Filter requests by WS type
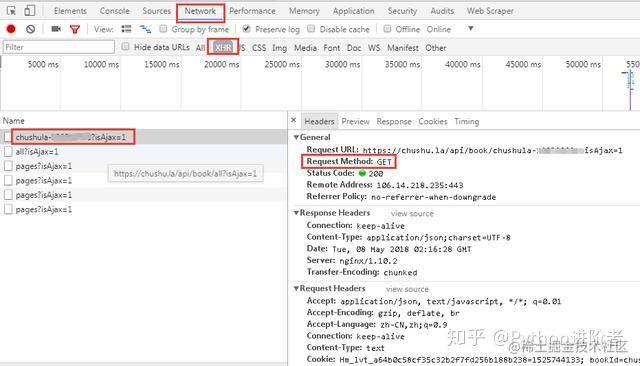 tap(374, 48)
